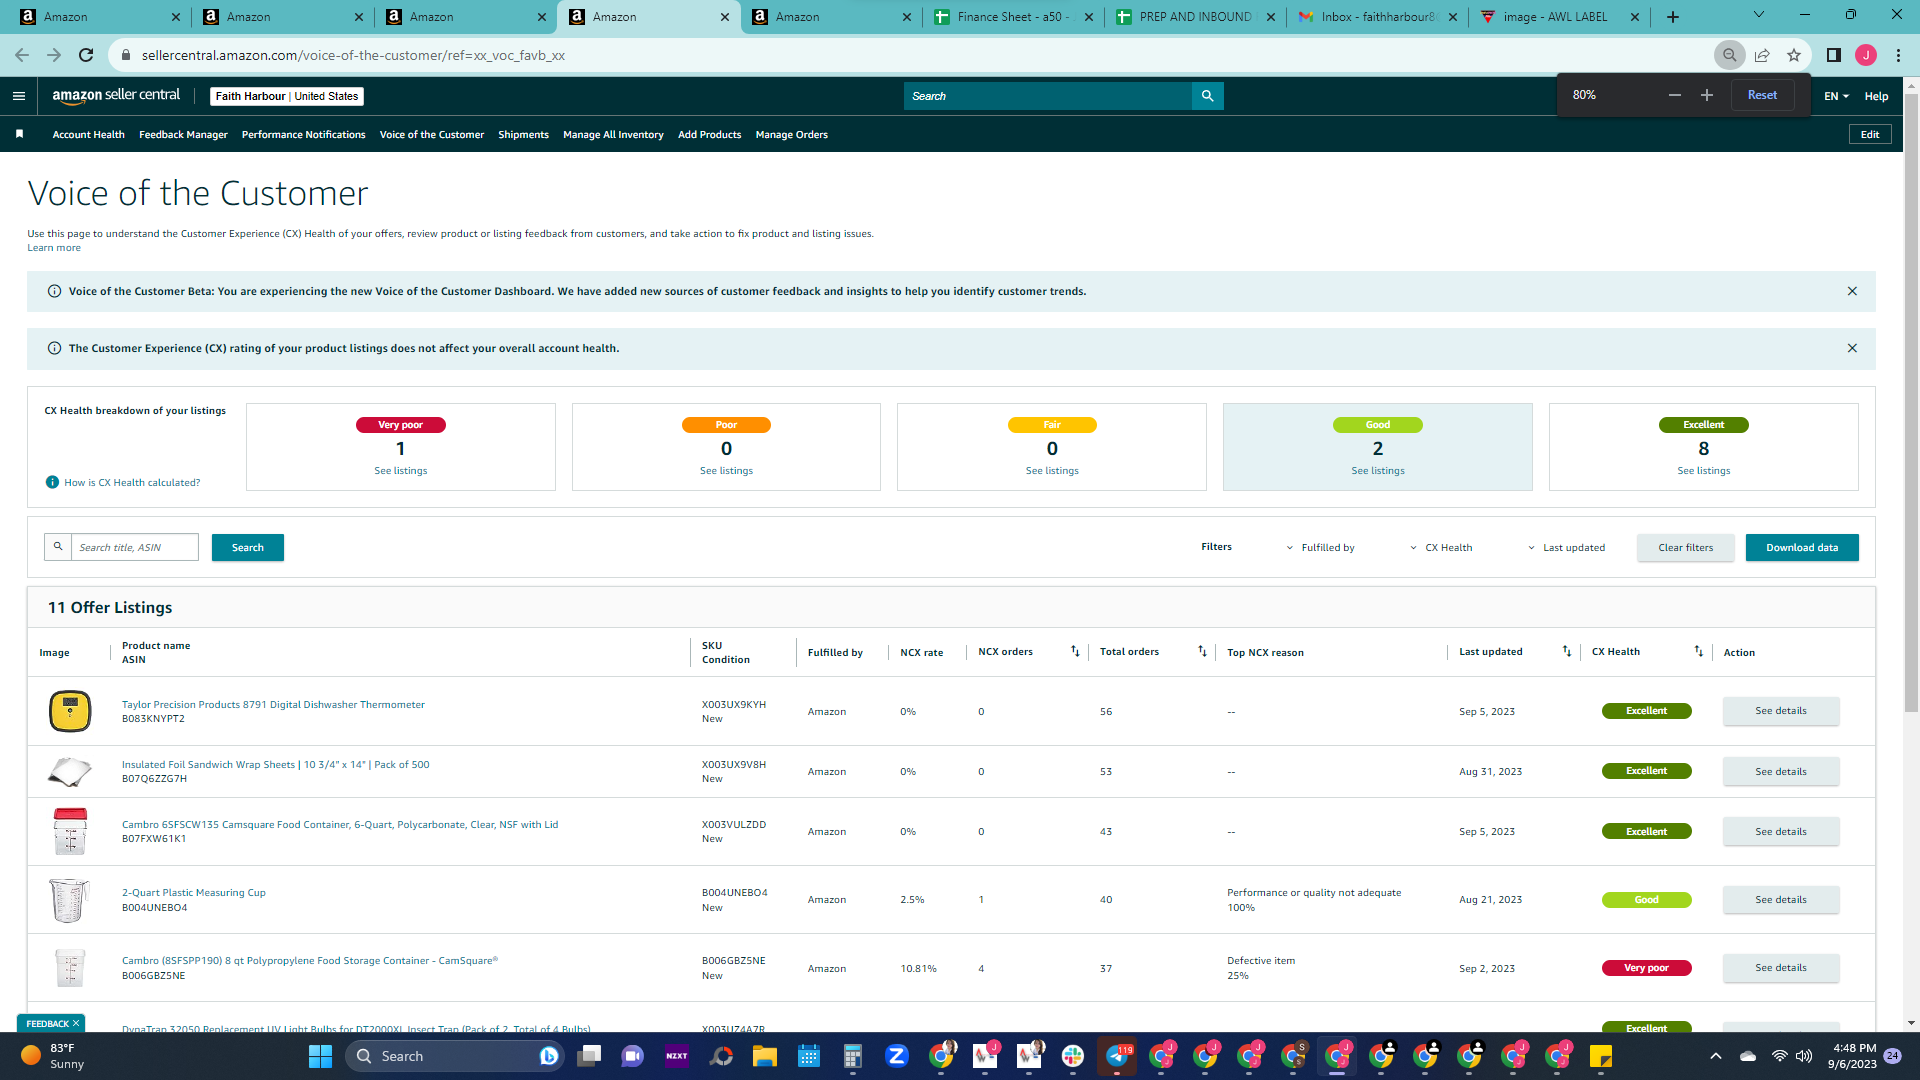This screenshot has height=1080, width=1920.
Task: Show hidden system tray icons
Action: pos(1716,1056)
